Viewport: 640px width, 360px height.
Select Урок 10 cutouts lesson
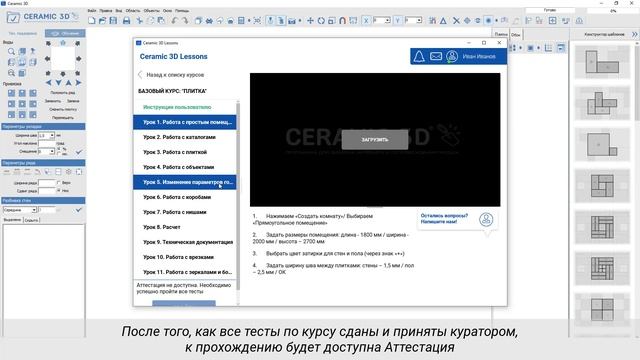click(184, 257)
